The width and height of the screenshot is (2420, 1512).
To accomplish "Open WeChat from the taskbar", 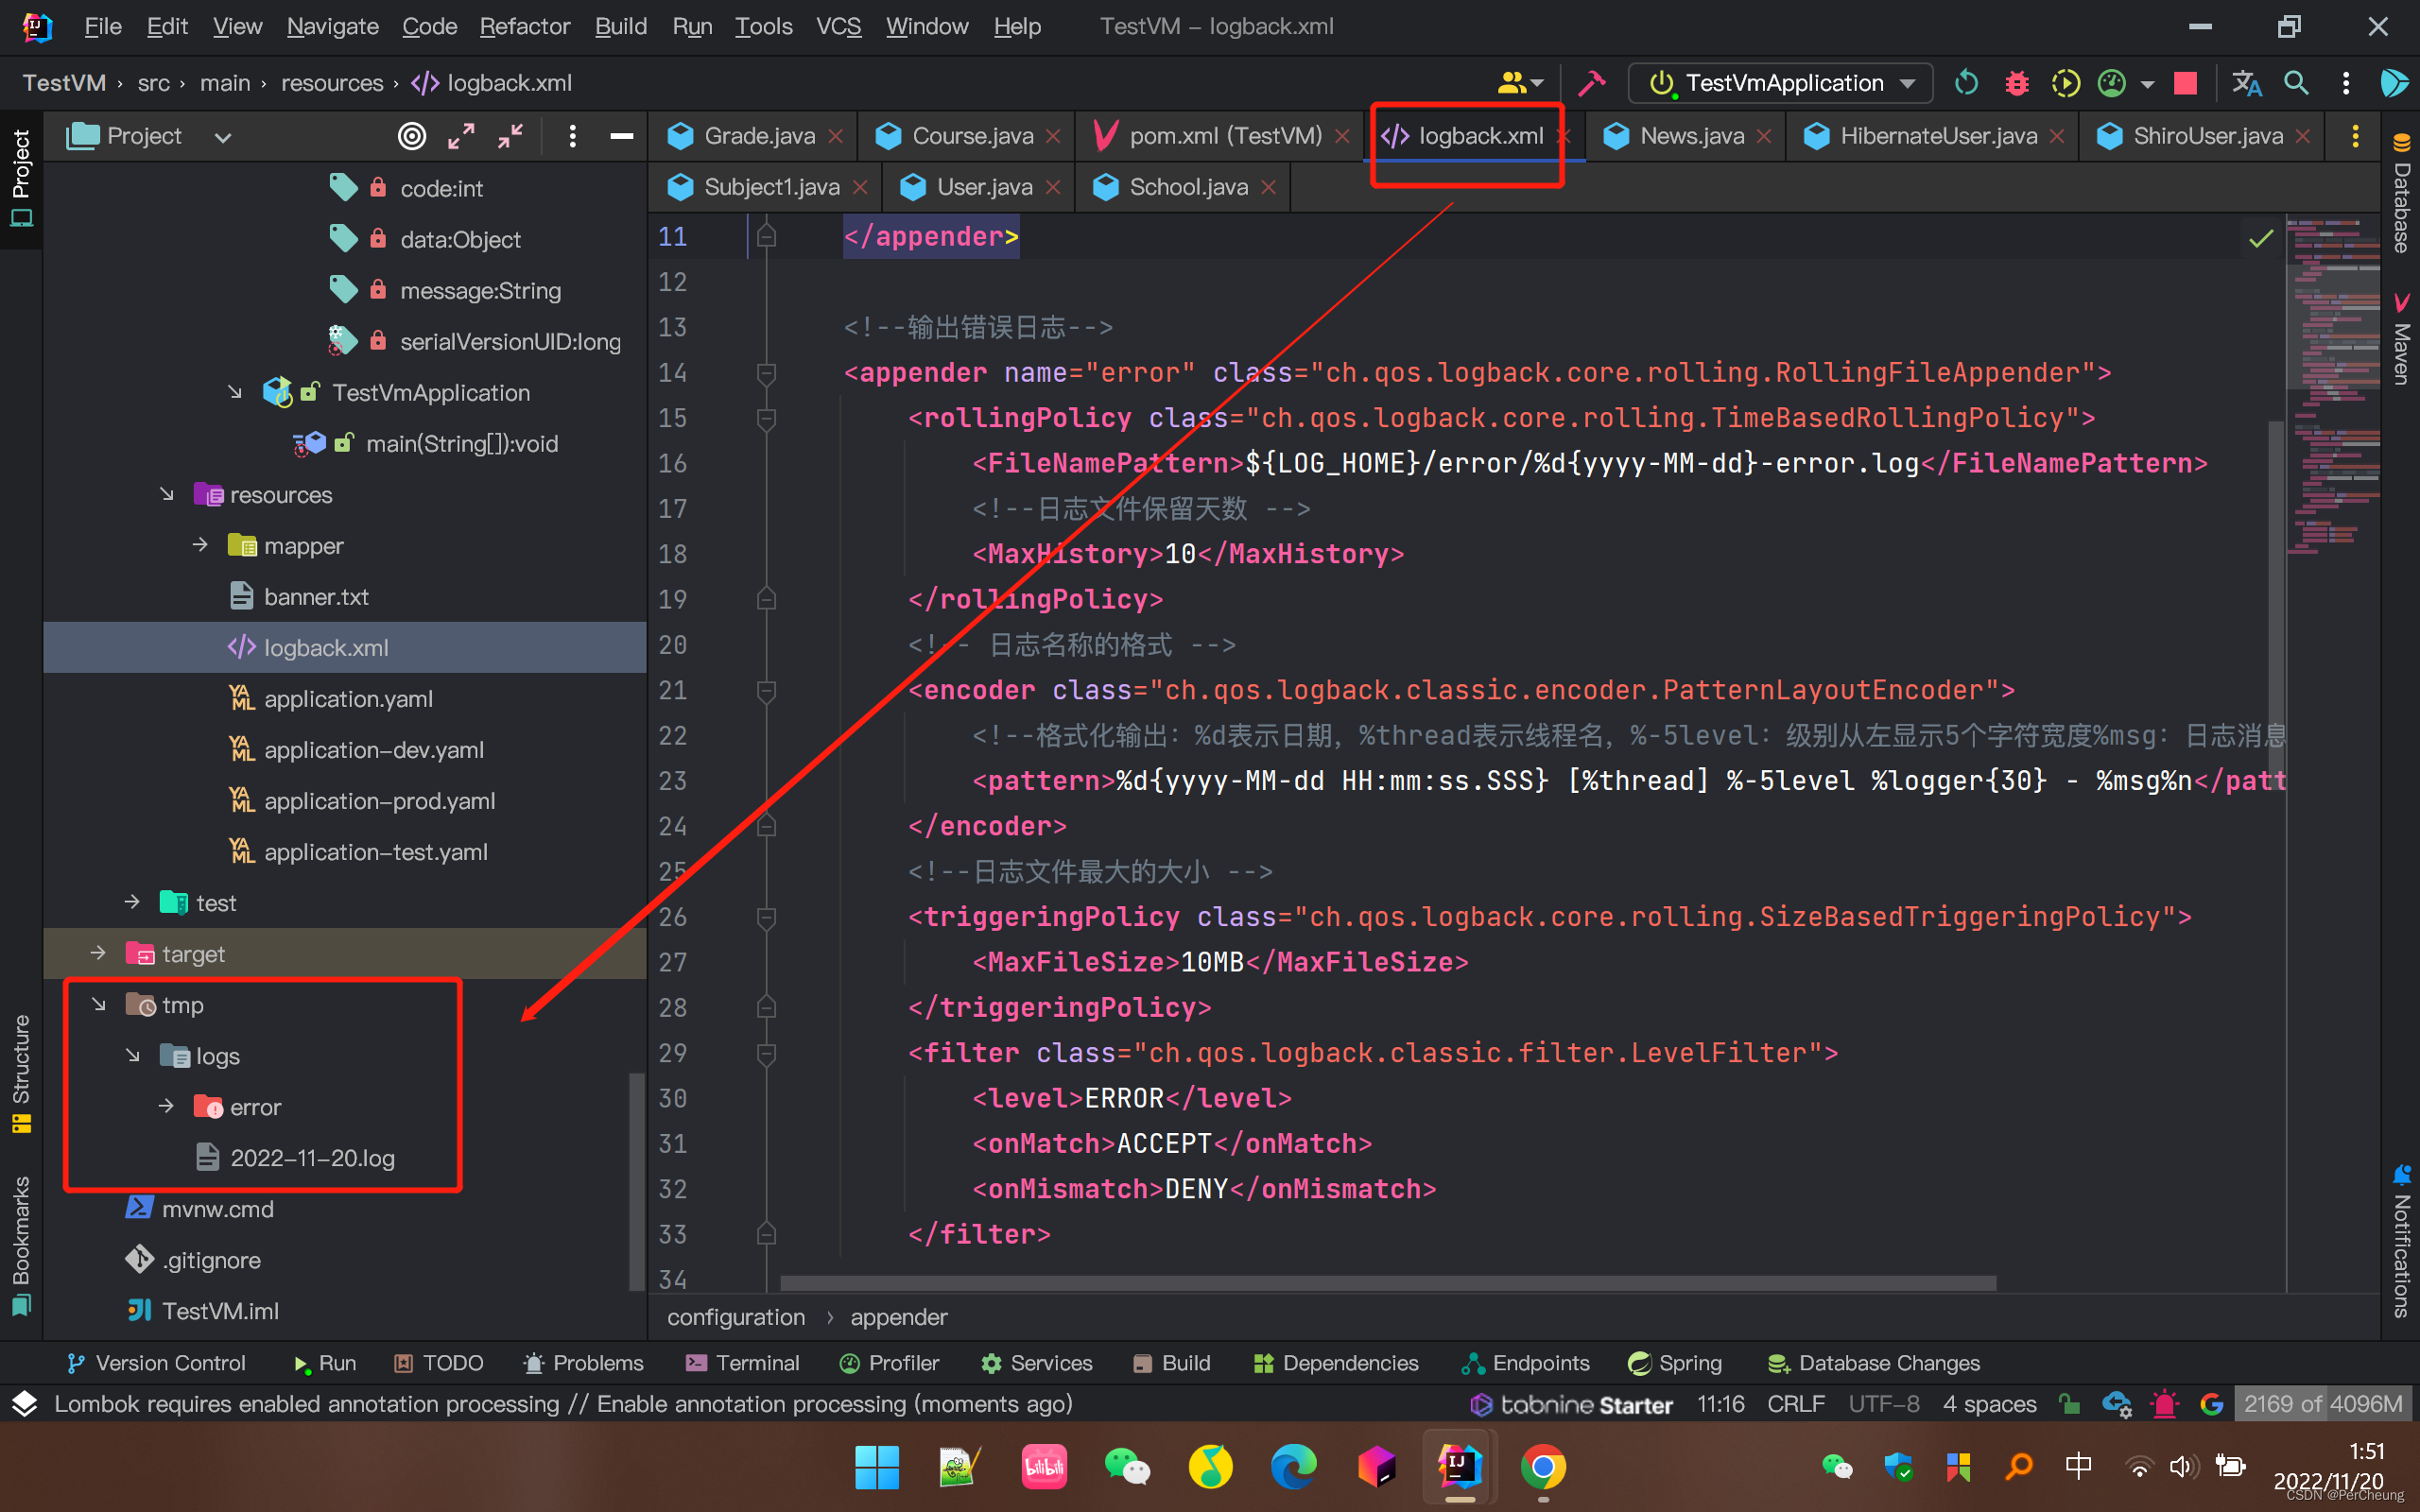I will click(x=1127, y=1467).
